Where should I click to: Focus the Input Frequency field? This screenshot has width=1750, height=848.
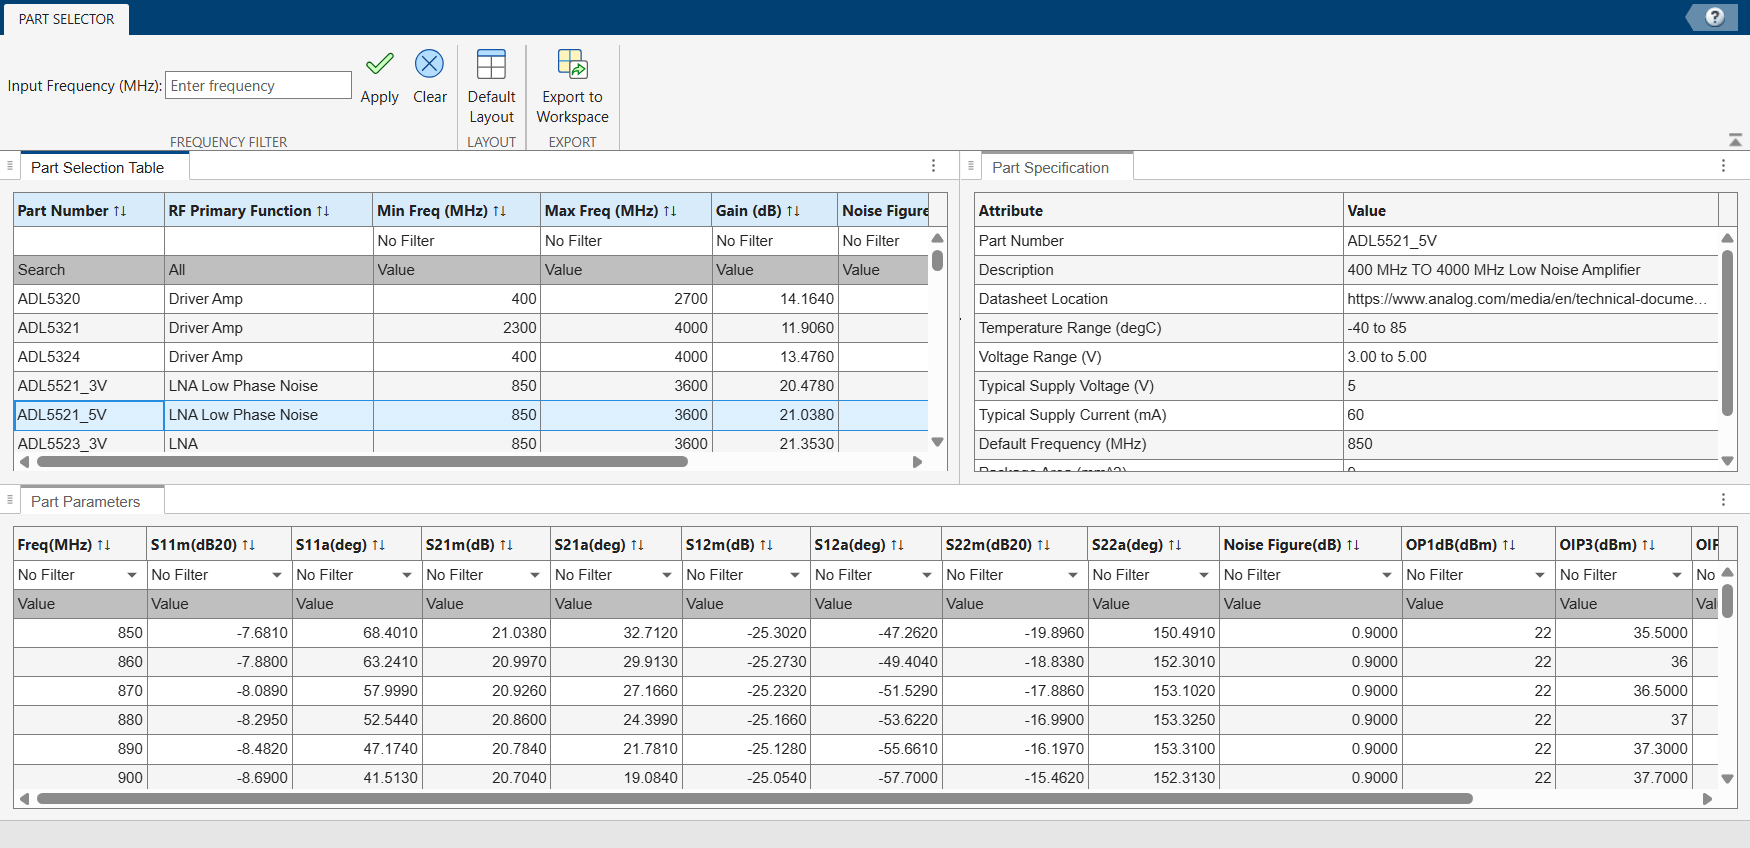[x=258, y=86]
